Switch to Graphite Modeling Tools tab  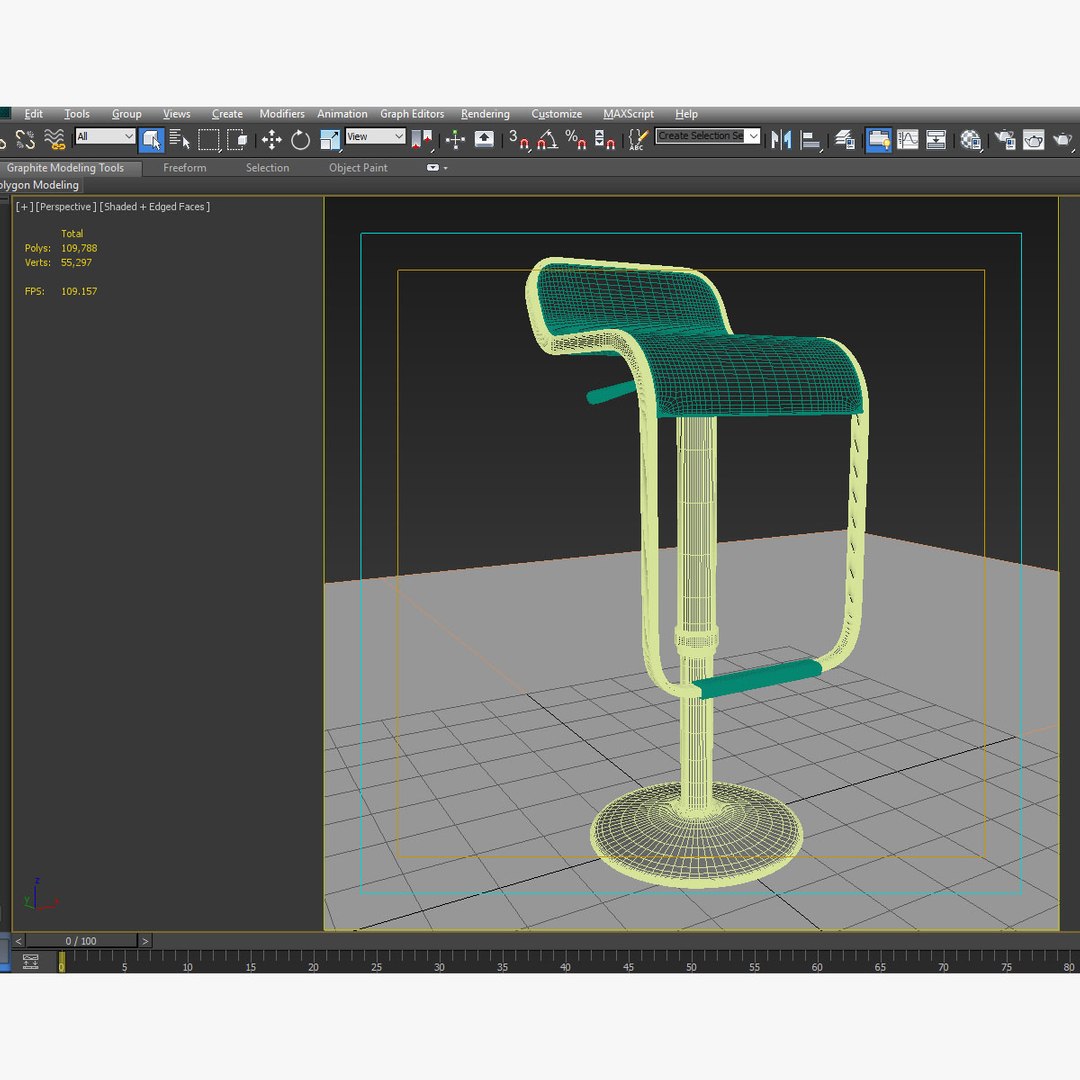pyautogui.click(x=65, y=167)
